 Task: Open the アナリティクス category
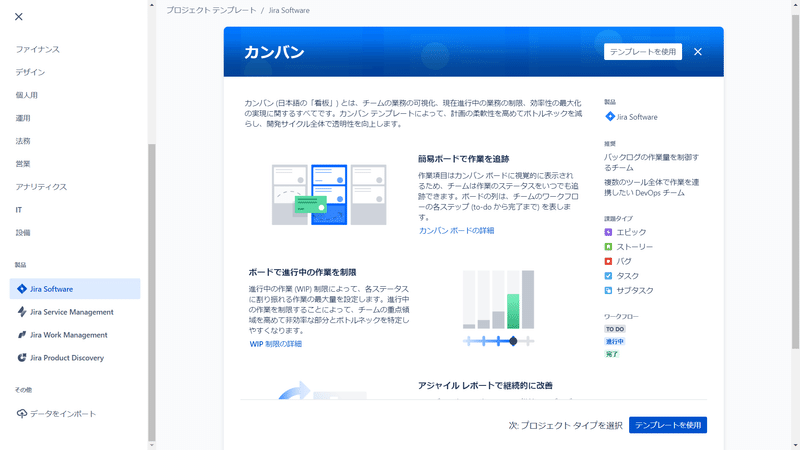click(x=41, y=187)
